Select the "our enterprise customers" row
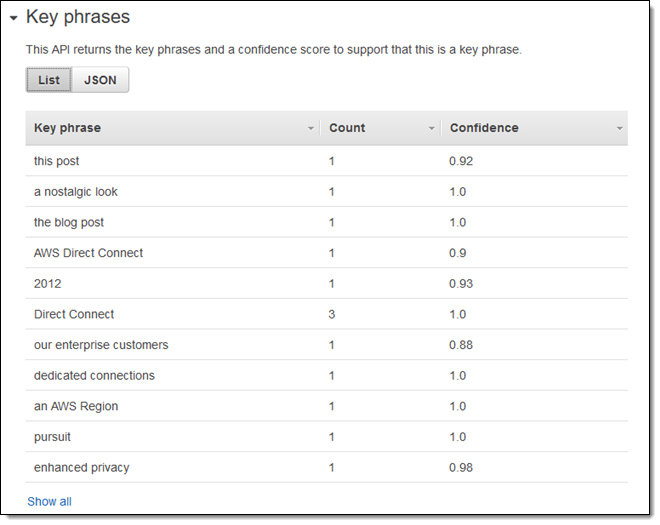This screenshot has width=660, height=525. [101, 345]
